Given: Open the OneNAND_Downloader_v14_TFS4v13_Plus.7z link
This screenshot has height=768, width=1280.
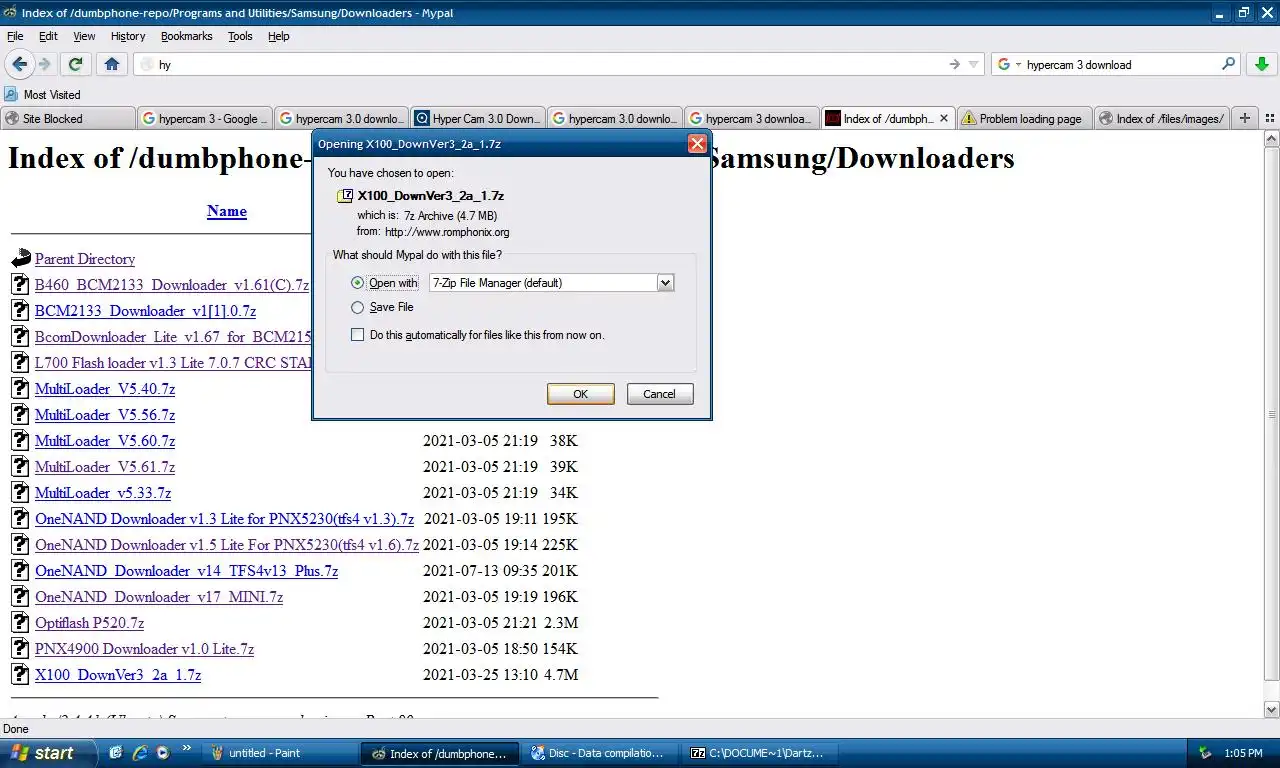Looking at the screenshot, I should pos(186,571).
